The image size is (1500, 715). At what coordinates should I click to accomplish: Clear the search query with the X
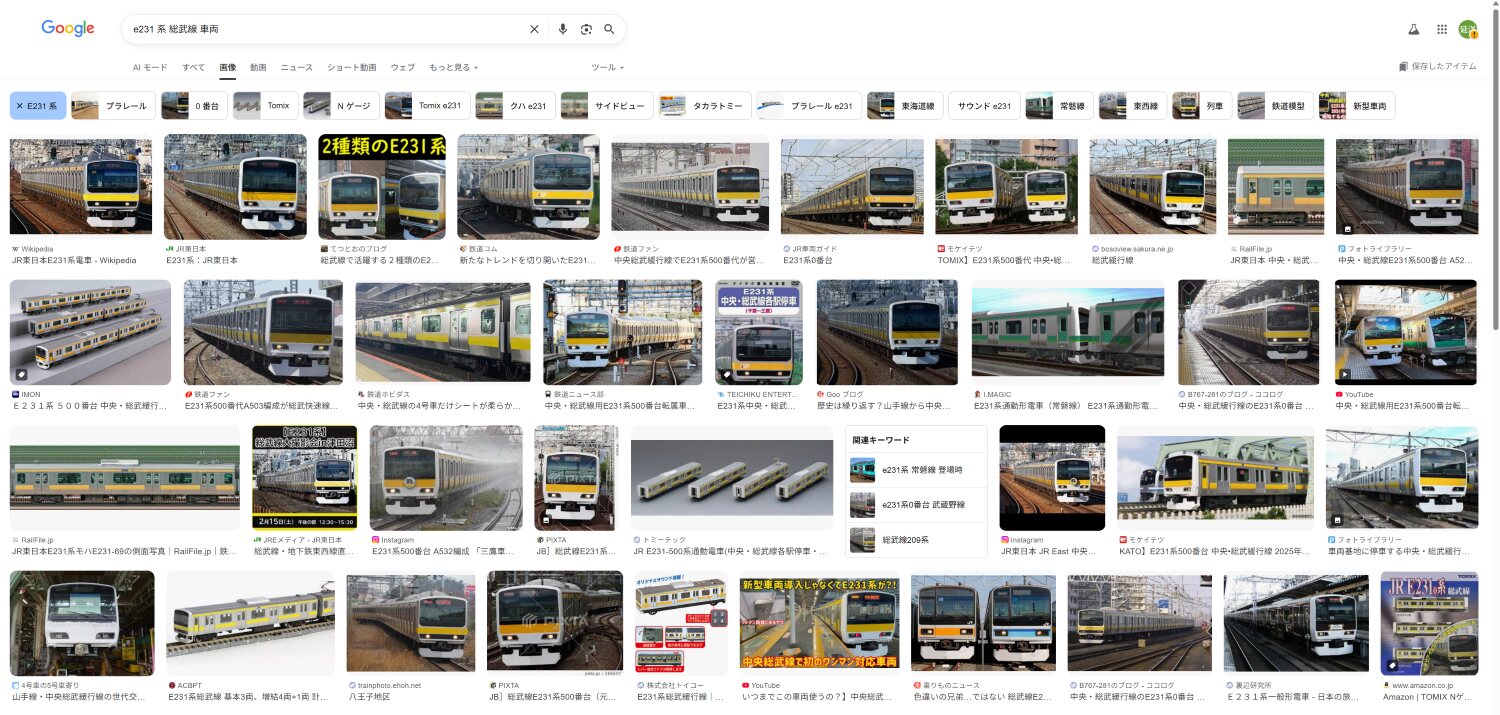(x=534, y=30)
